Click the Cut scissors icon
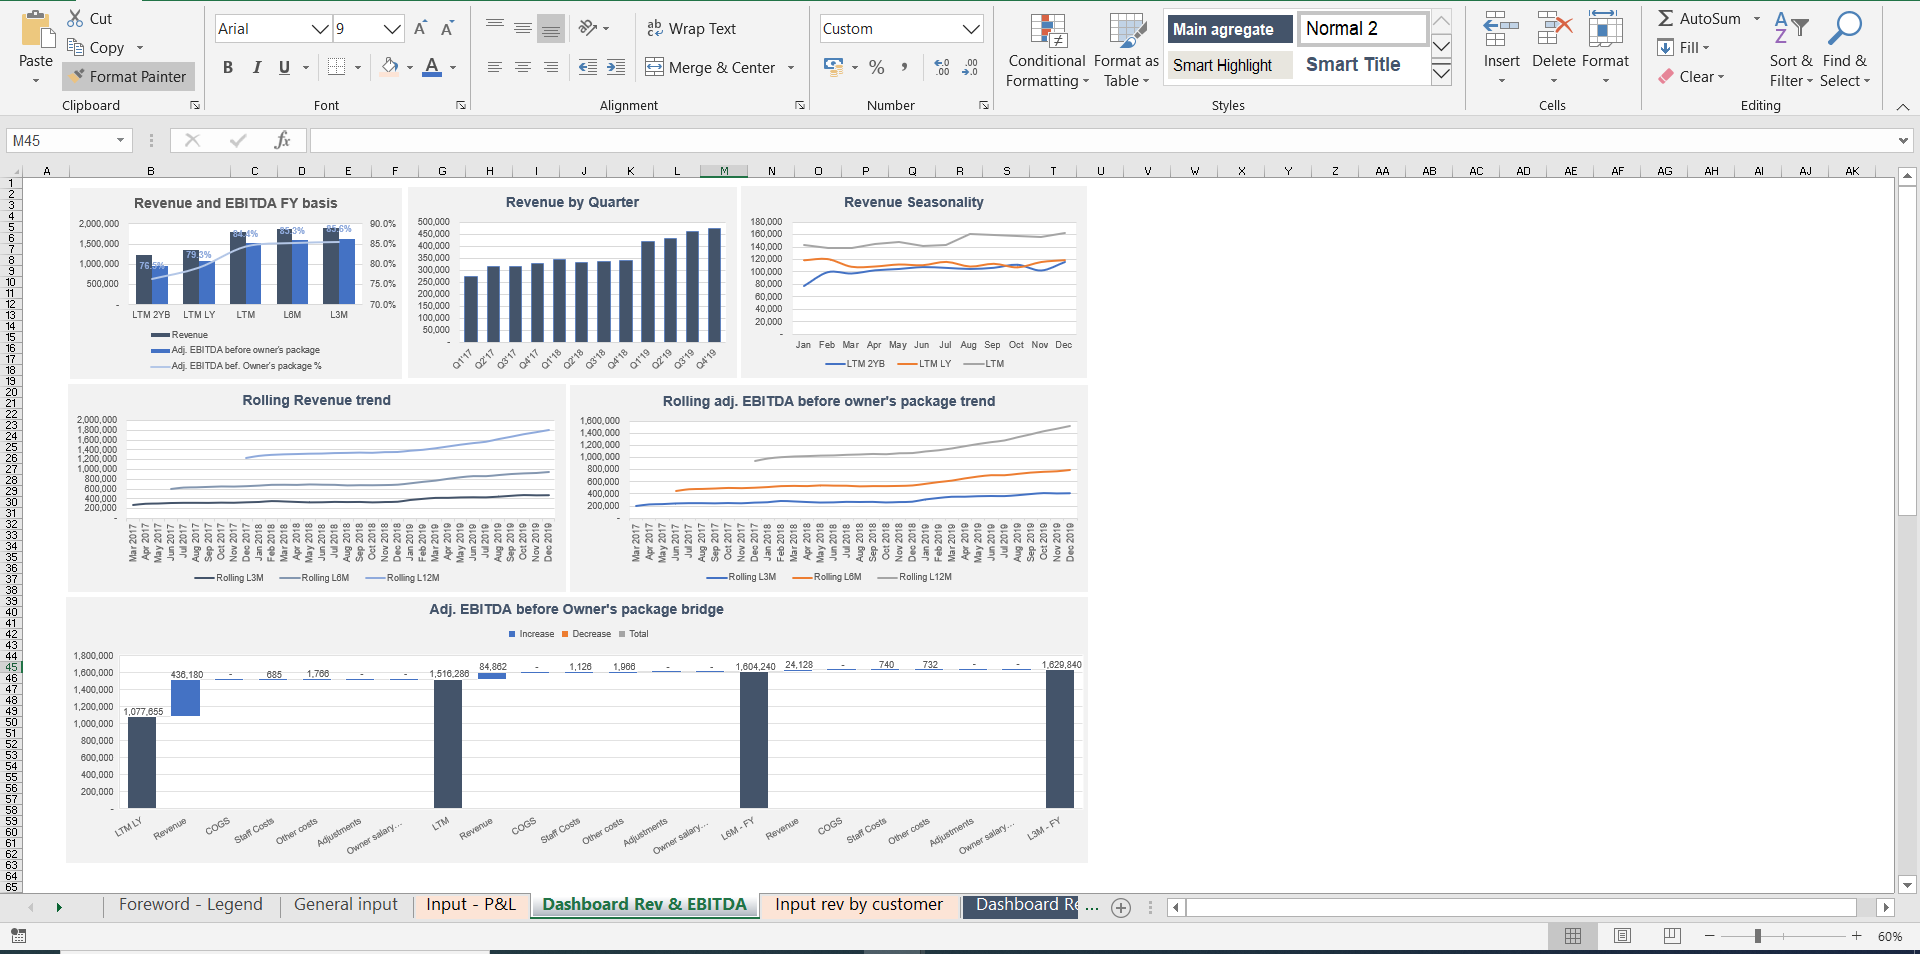This screenshot has height=954, width=1920. [x=76, y=18]
